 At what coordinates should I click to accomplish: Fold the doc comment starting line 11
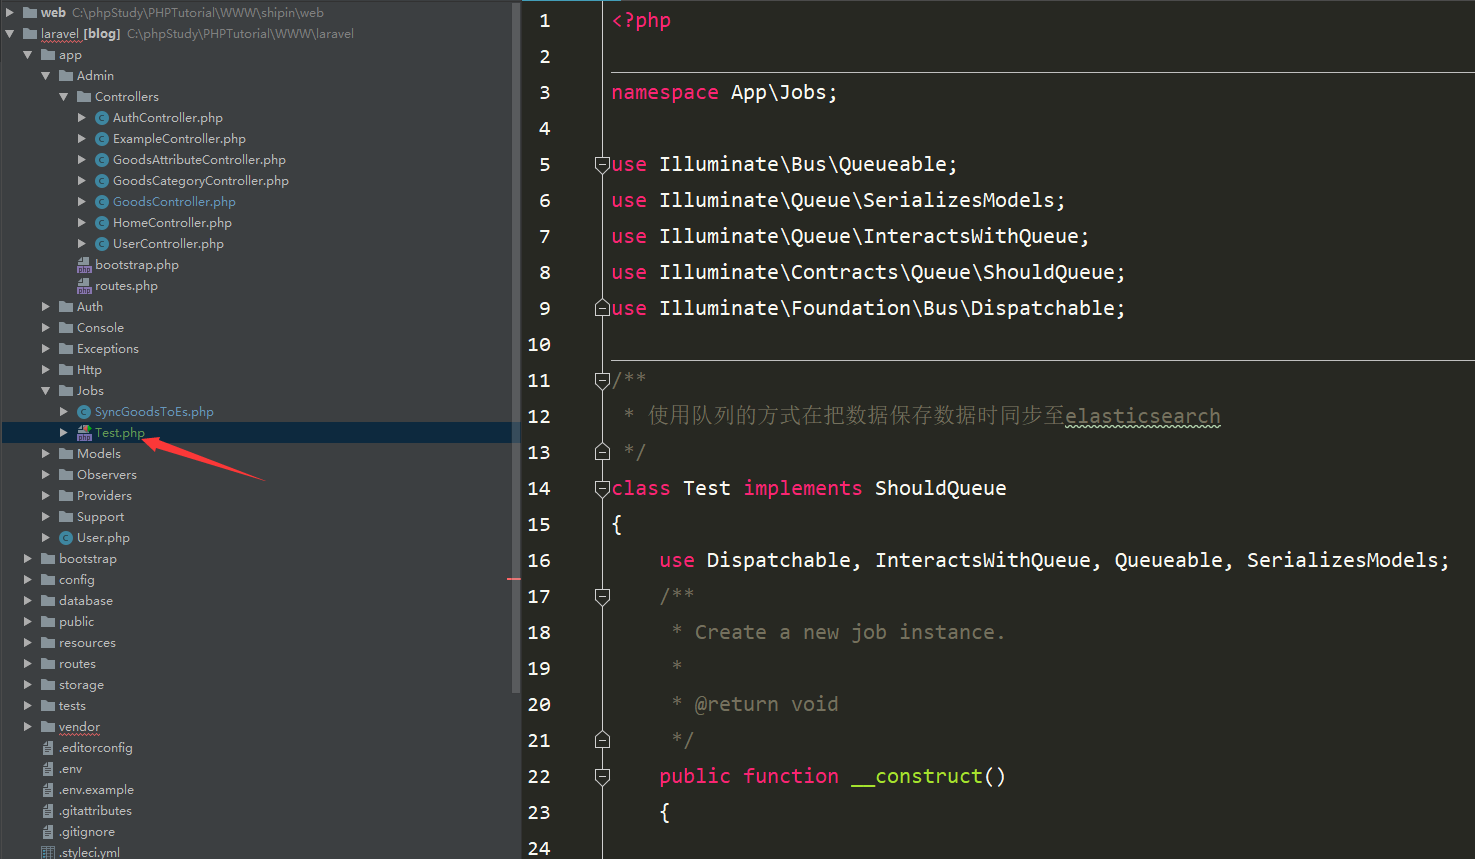point(602,380)
